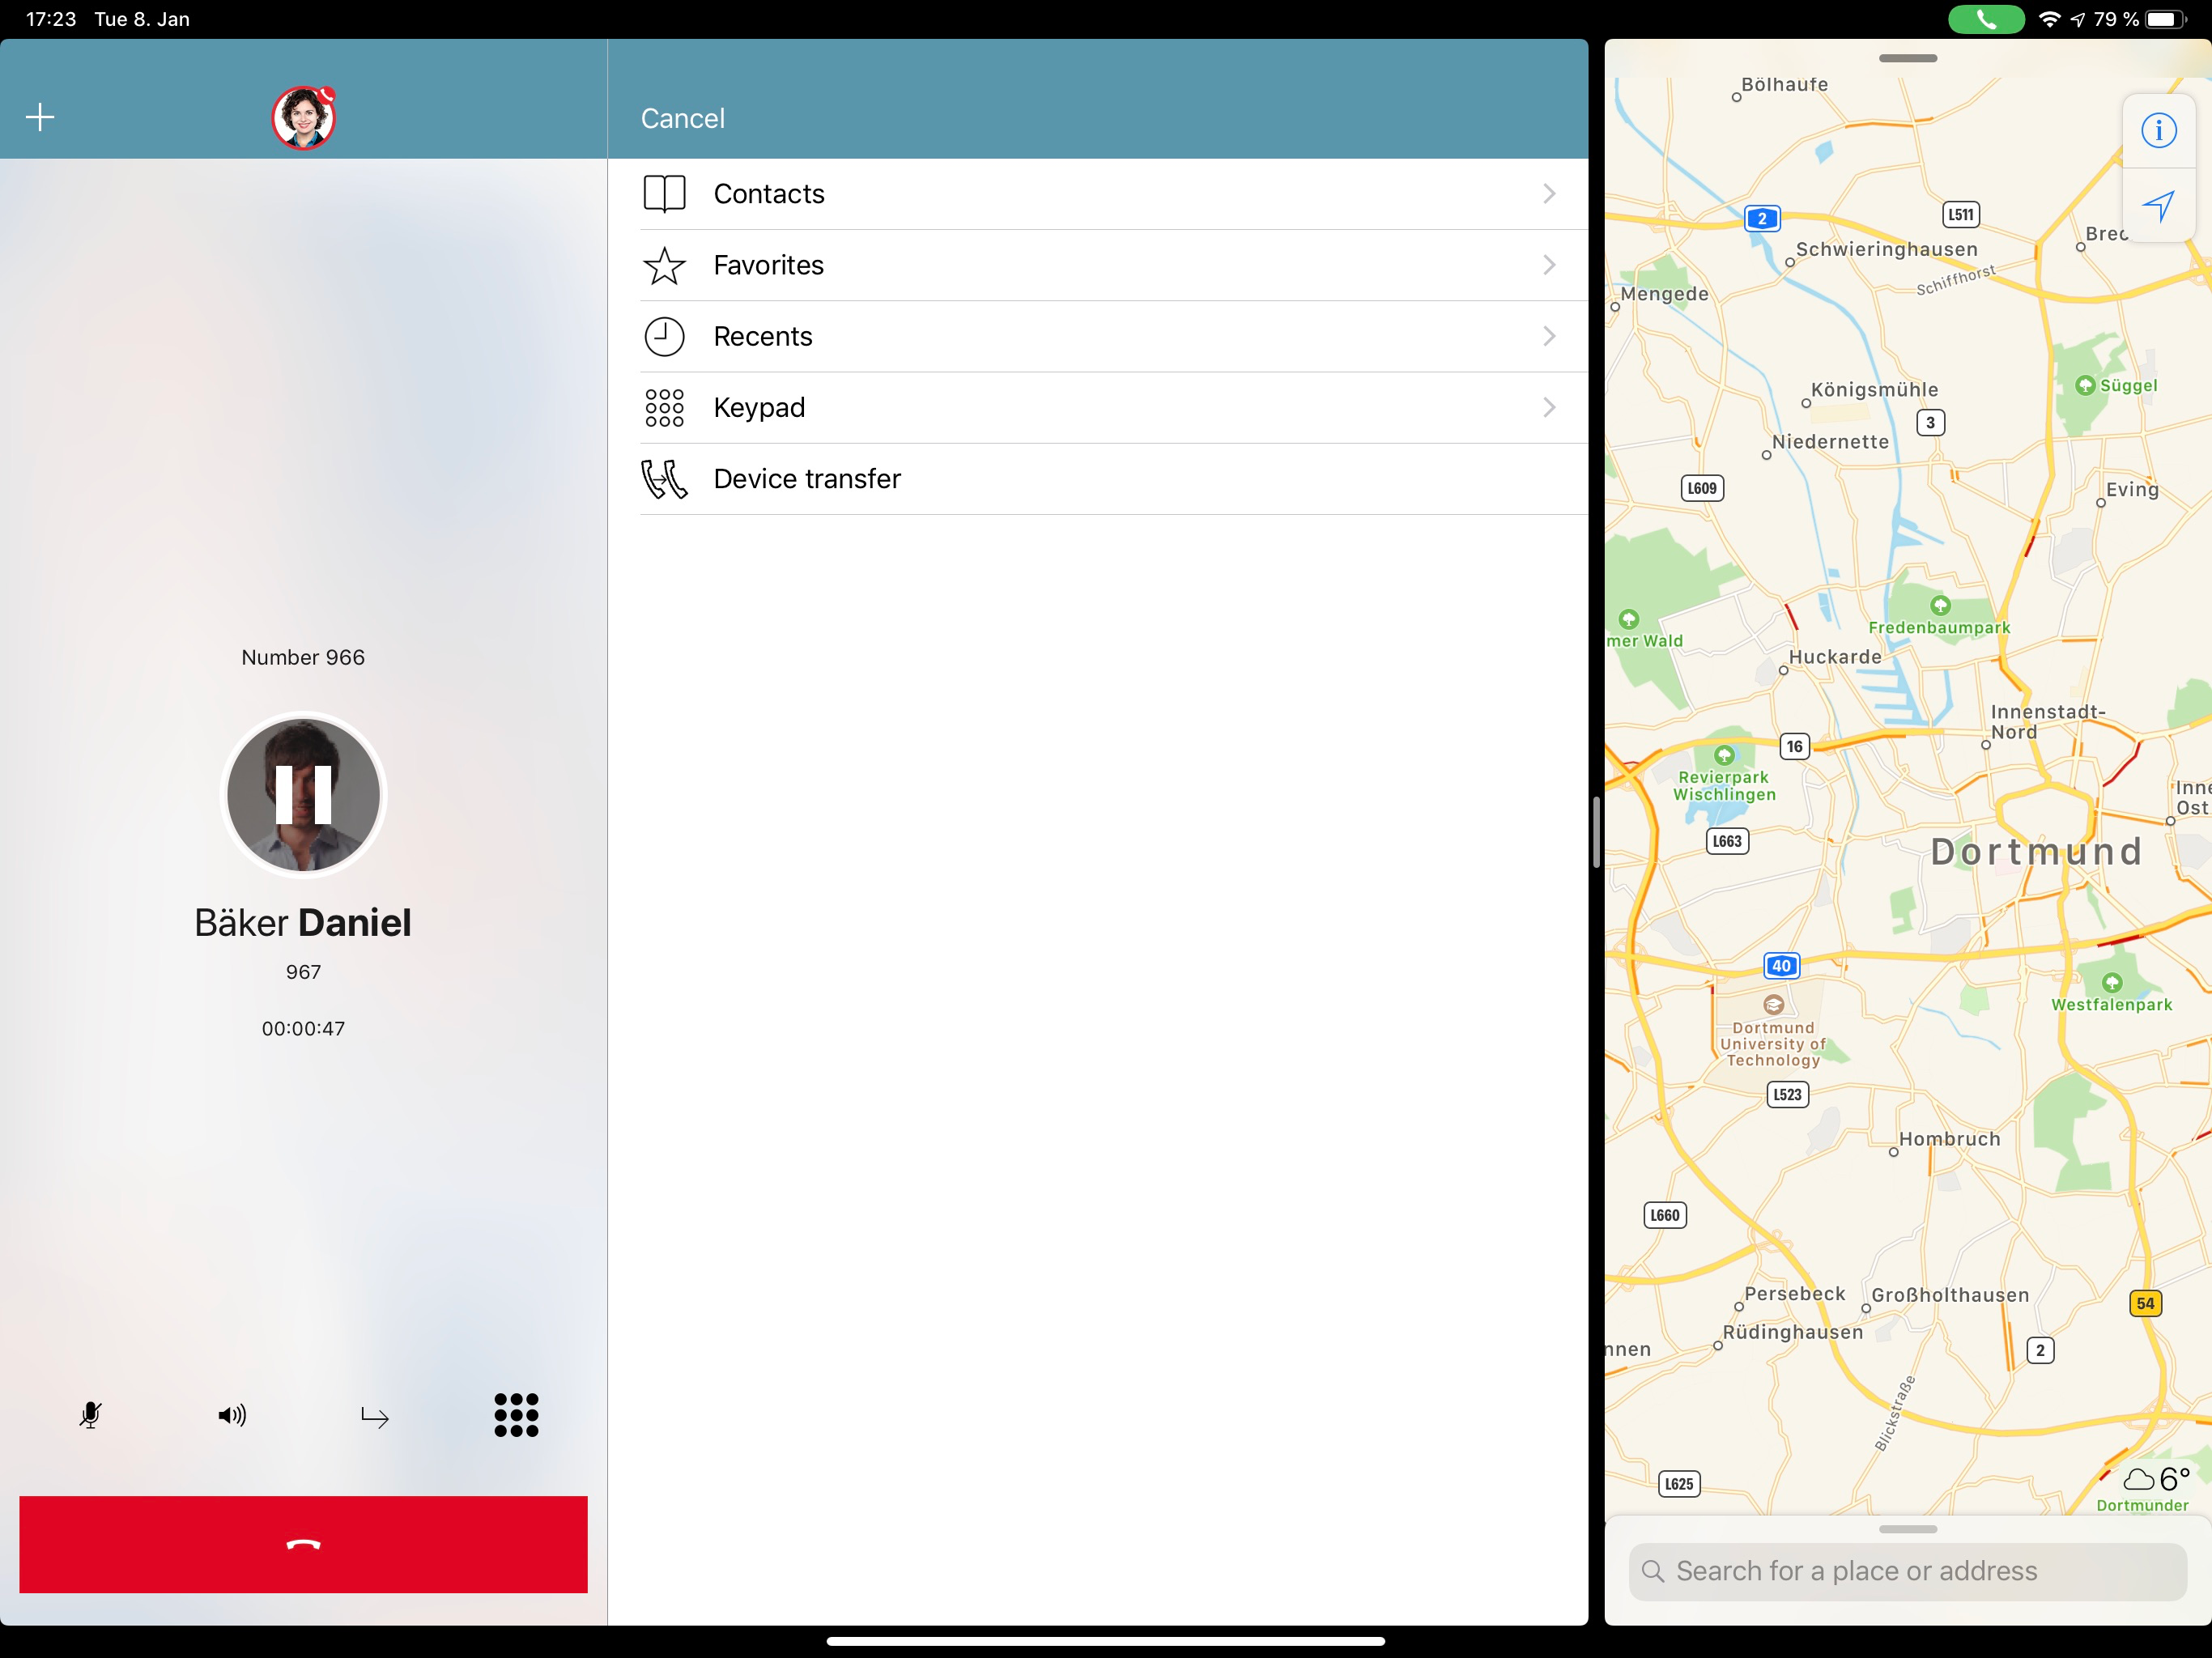Tap the extension number 967
The width and height of the screenshot is (2212, 1658).
click(x=303, y=972)
